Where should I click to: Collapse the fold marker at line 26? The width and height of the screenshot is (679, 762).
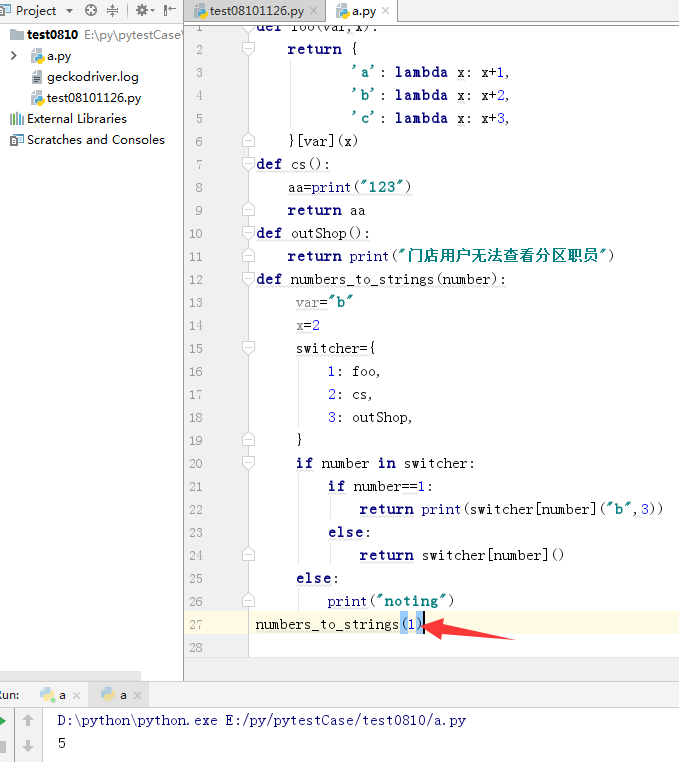click(248, 602)
